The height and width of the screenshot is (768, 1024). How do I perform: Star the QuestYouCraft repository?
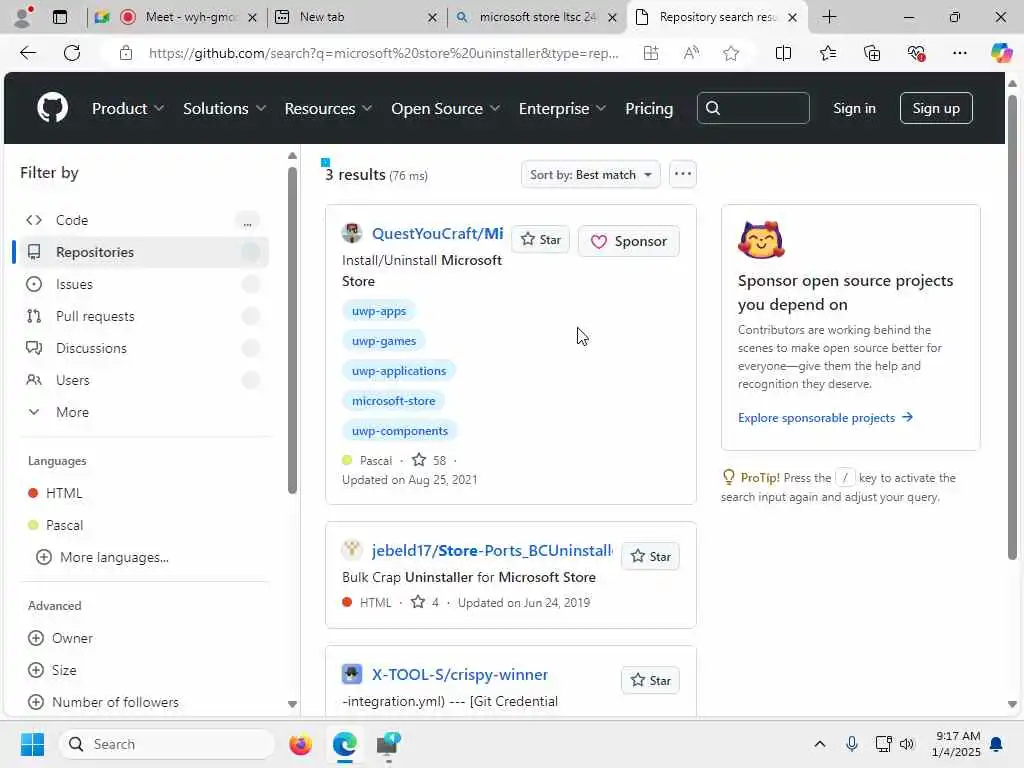click(x=541, y=240)
